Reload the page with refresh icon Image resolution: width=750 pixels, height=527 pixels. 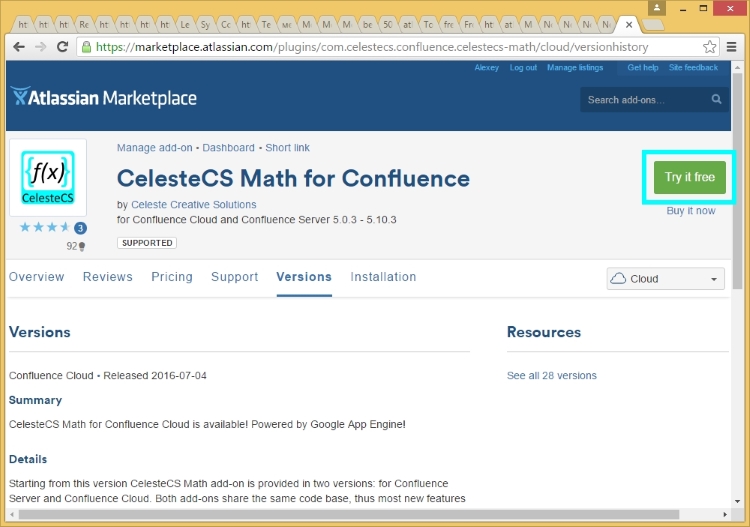(62, 47)
